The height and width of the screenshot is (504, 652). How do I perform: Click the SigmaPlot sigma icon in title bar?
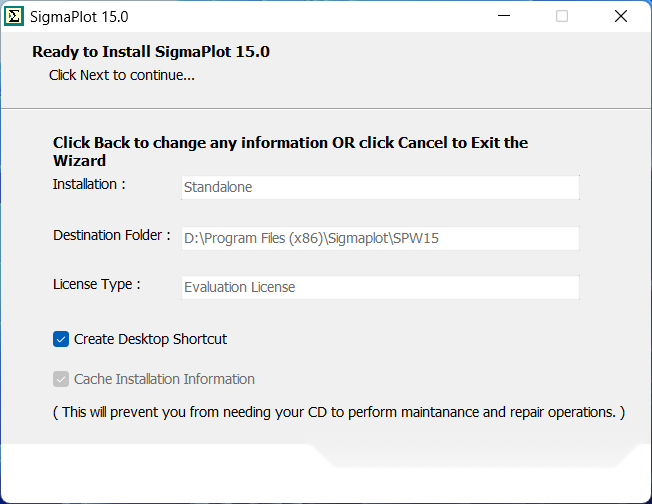click(x=14, y=17)
